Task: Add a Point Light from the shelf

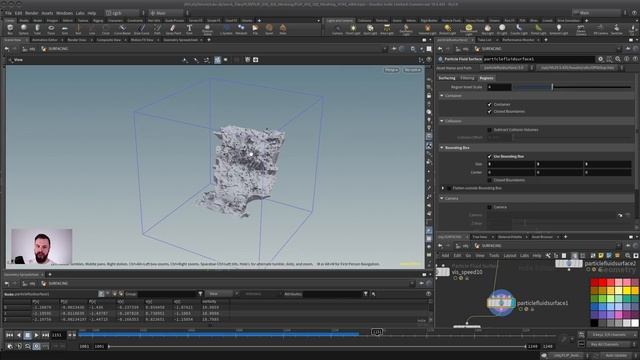Action: point(353,29)
